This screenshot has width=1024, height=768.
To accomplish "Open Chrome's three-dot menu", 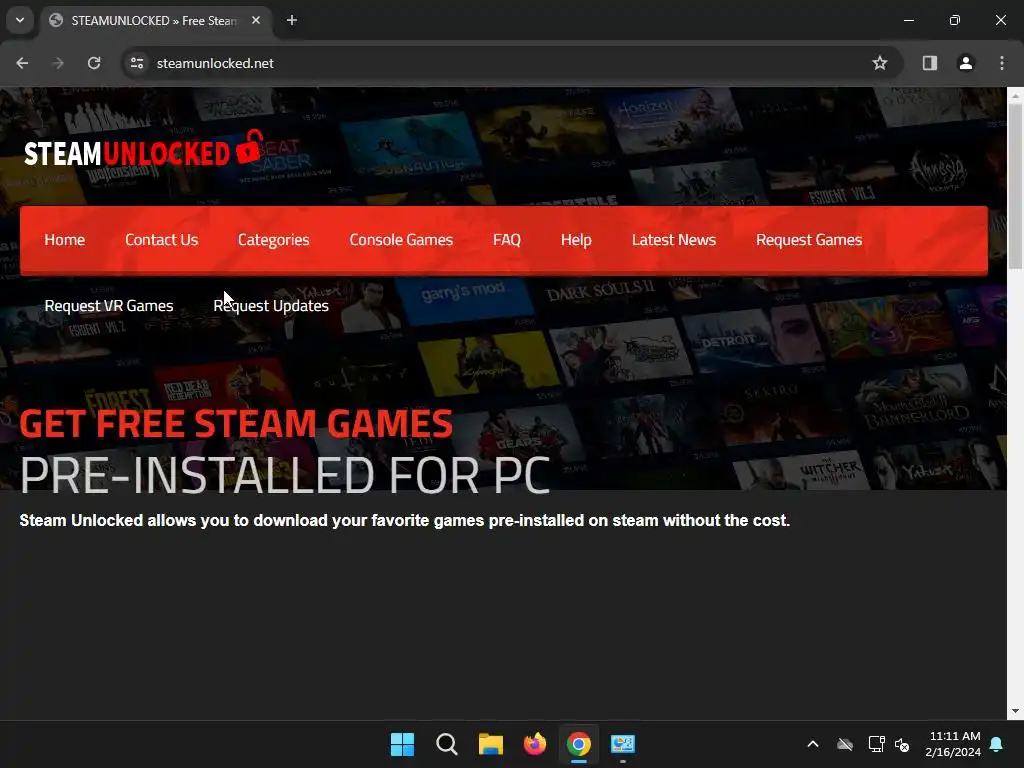I will tap(1001, 63).
